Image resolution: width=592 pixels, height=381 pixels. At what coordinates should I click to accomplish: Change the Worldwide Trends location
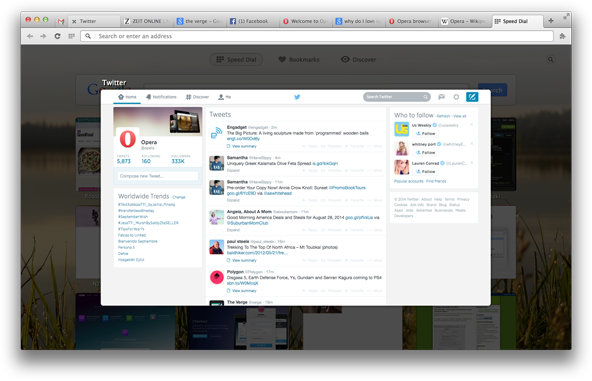pyautogui.click(x=179, y=197)
